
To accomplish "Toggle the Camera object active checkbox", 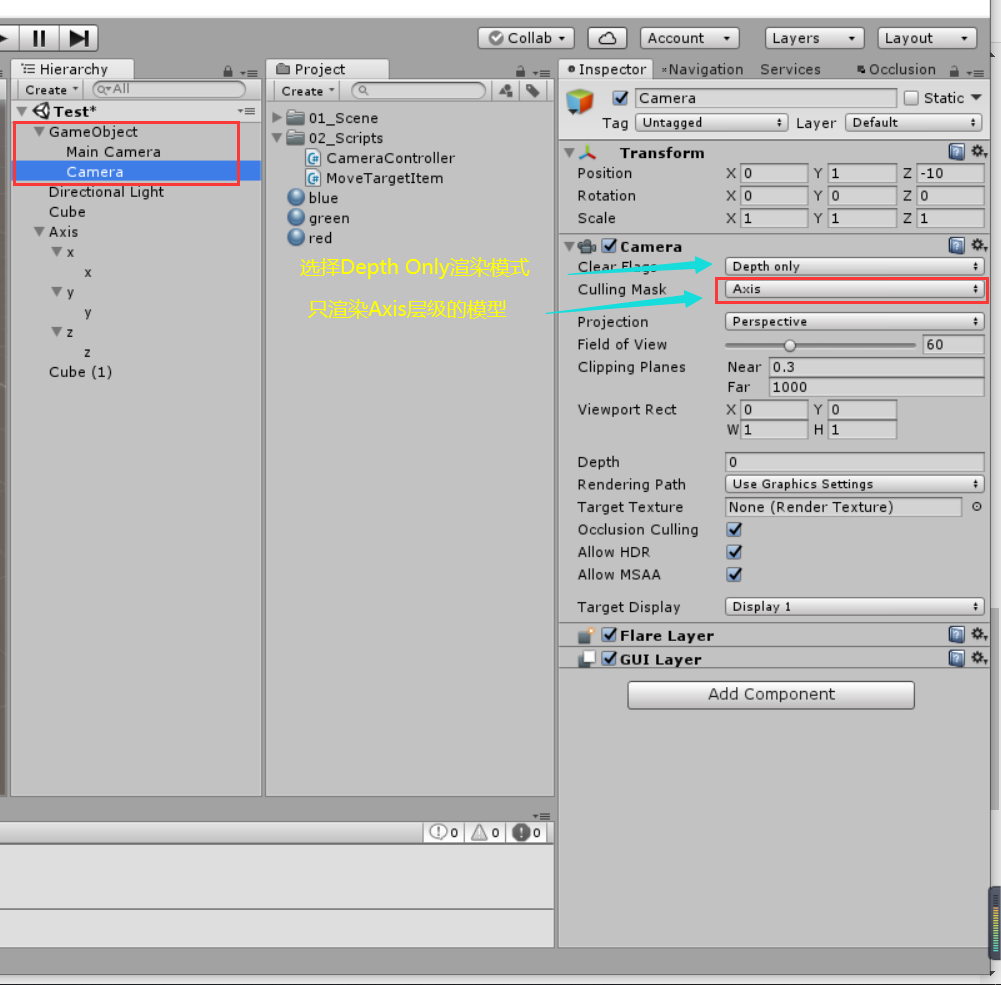I will [x=620, y=98].
